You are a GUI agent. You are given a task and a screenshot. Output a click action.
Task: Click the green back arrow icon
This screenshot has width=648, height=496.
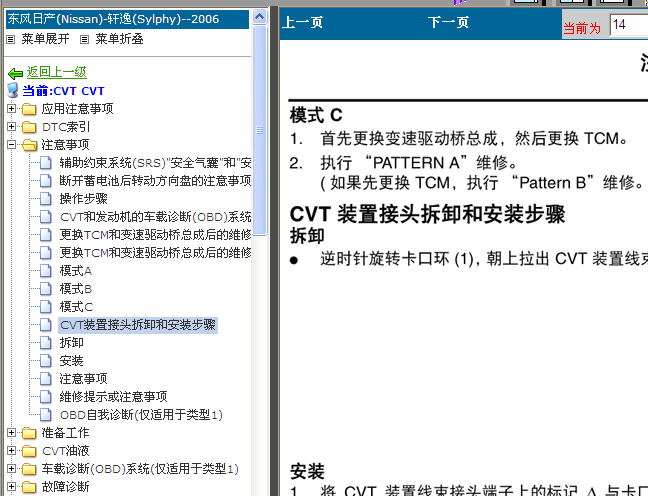(x=15, y=74)
